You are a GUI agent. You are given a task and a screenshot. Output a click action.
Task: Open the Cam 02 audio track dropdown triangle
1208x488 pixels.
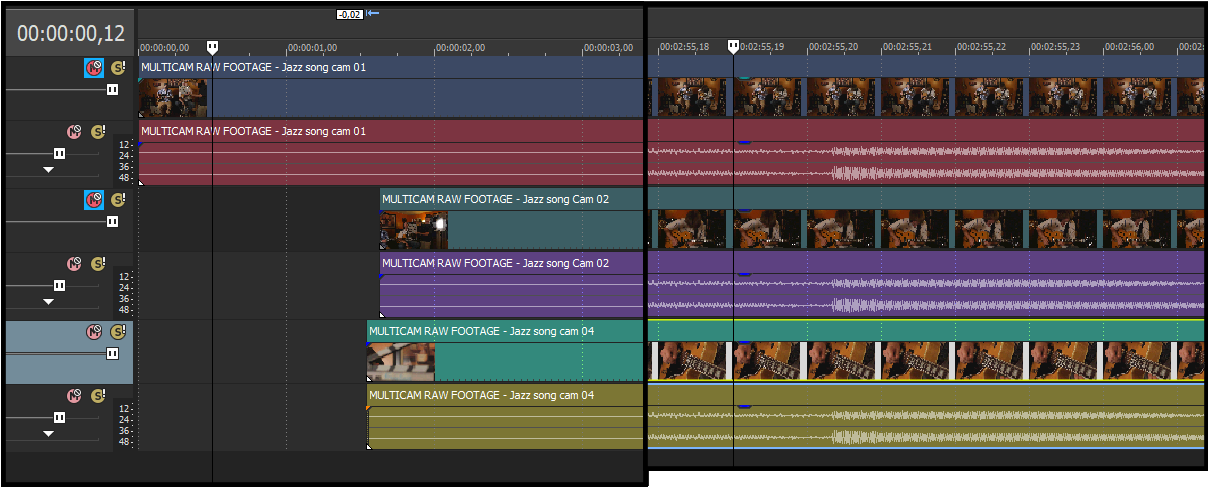tap(48, 302)
